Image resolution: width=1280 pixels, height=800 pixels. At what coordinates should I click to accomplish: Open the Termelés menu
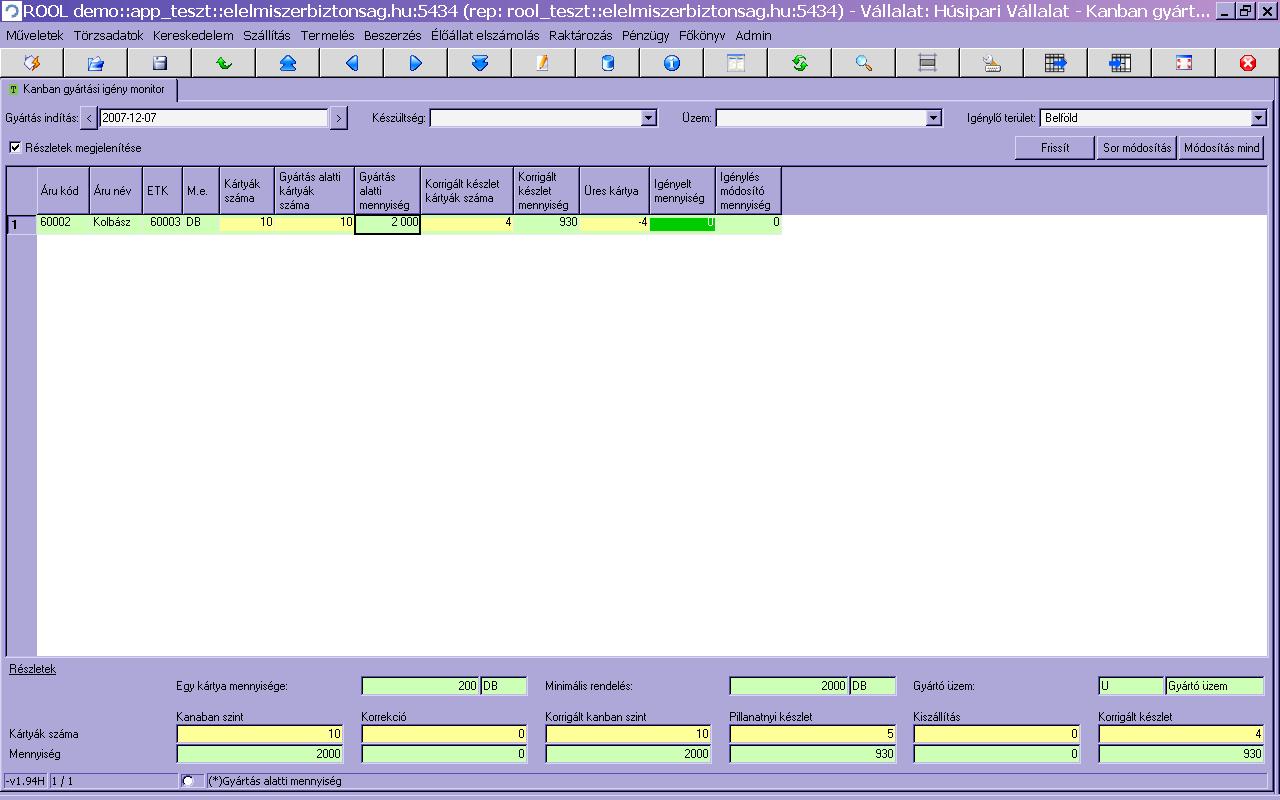[x=328, y=35]
